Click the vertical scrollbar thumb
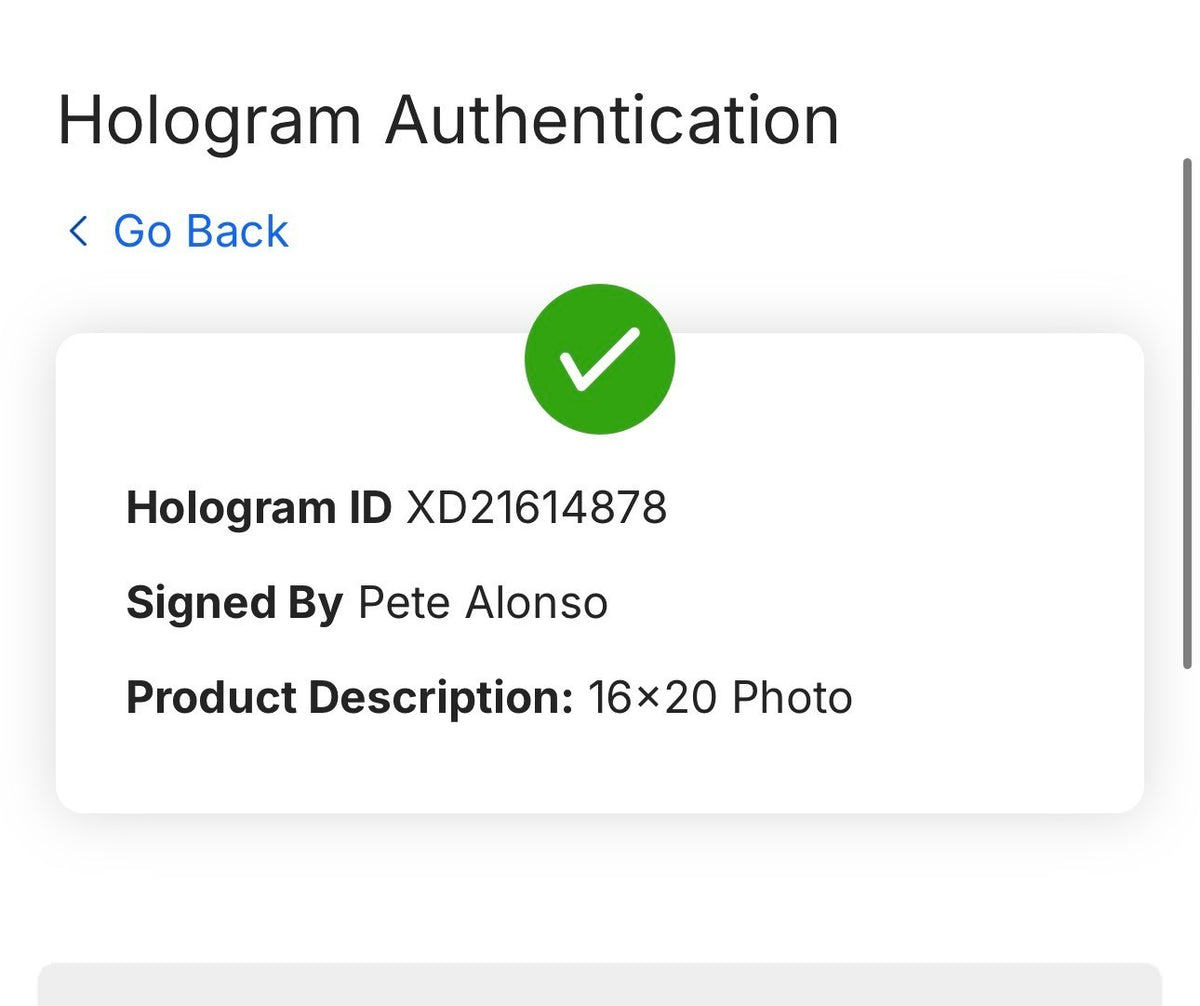The height and width of the screenshot is (1006, 1200). pyautogui.click(x=1187, y=412)
